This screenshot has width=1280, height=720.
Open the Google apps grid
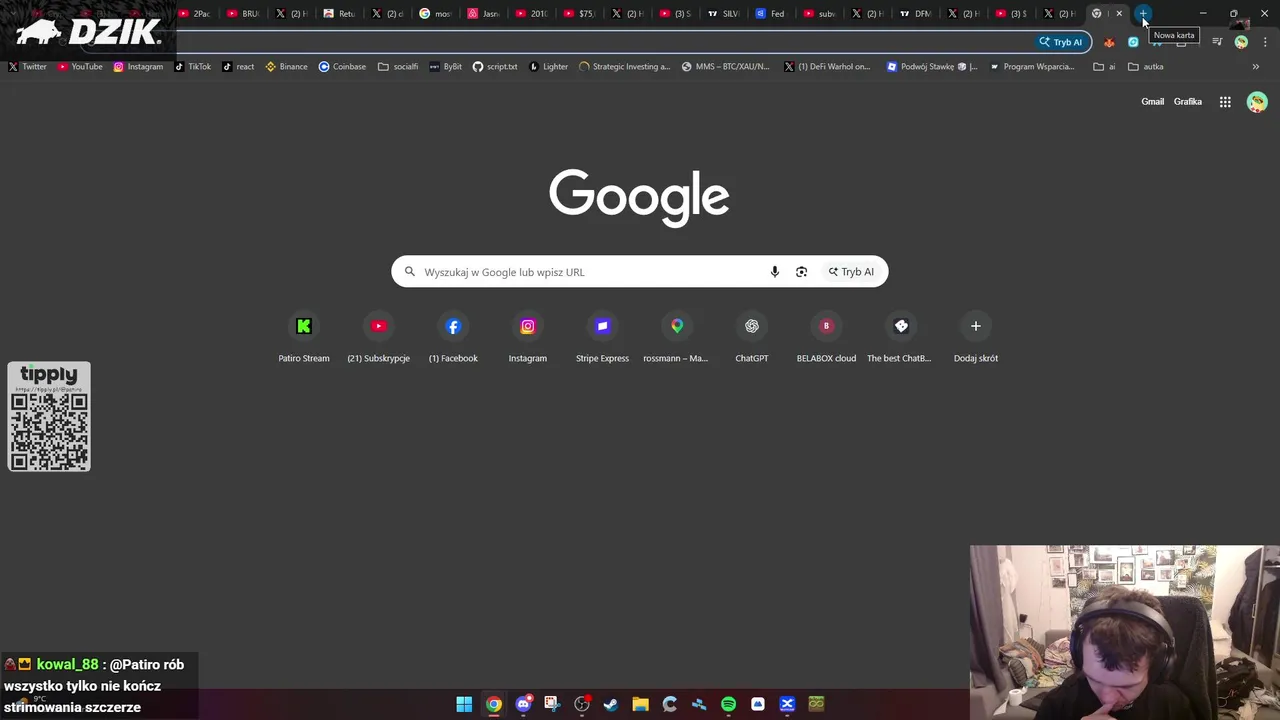pos(1225,102)
